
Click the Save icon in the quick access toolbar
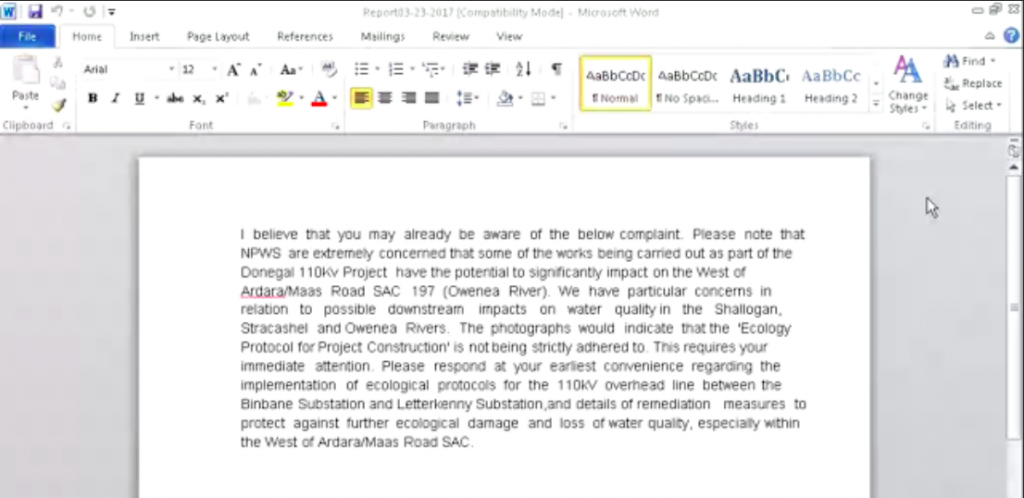[36, 11]
